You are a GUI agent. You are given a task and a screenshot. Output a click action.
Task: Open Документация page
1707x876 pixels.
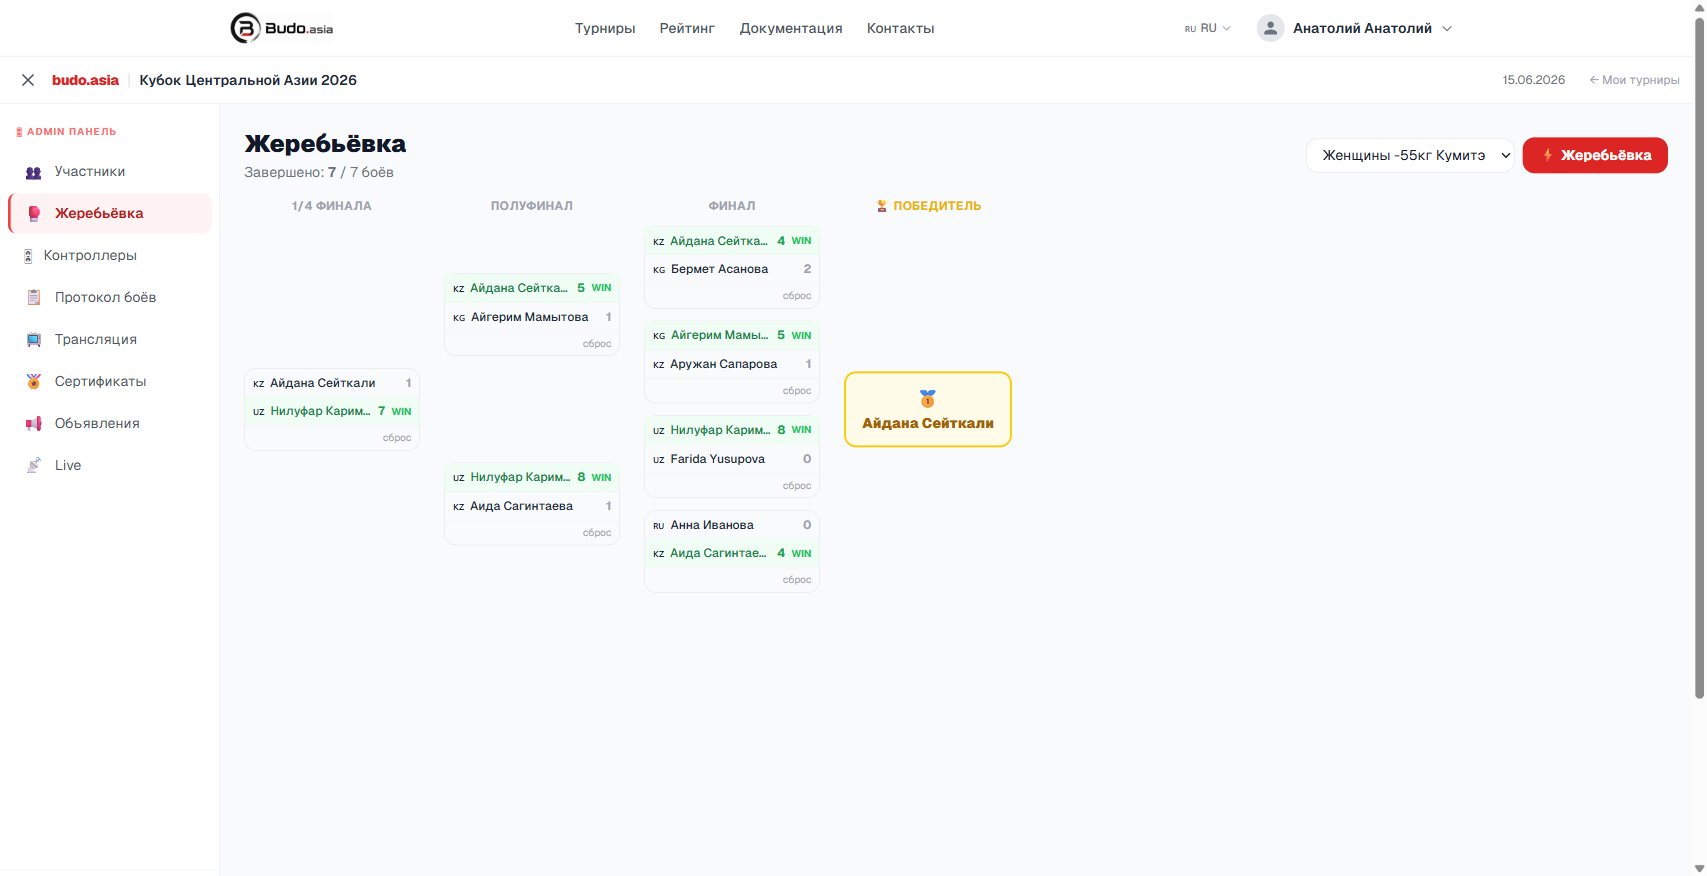tap(791, 28)
